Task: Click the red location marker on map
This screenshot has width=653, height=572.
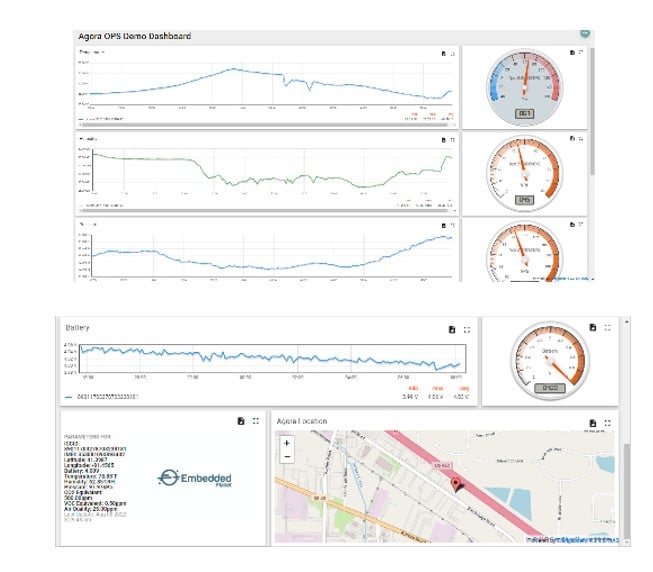Action: pyautogui.click(x=456, y=485)
